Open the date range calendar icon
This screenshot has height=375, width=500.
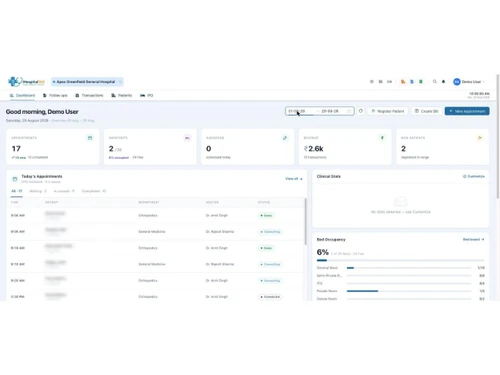tap(349, 111)
